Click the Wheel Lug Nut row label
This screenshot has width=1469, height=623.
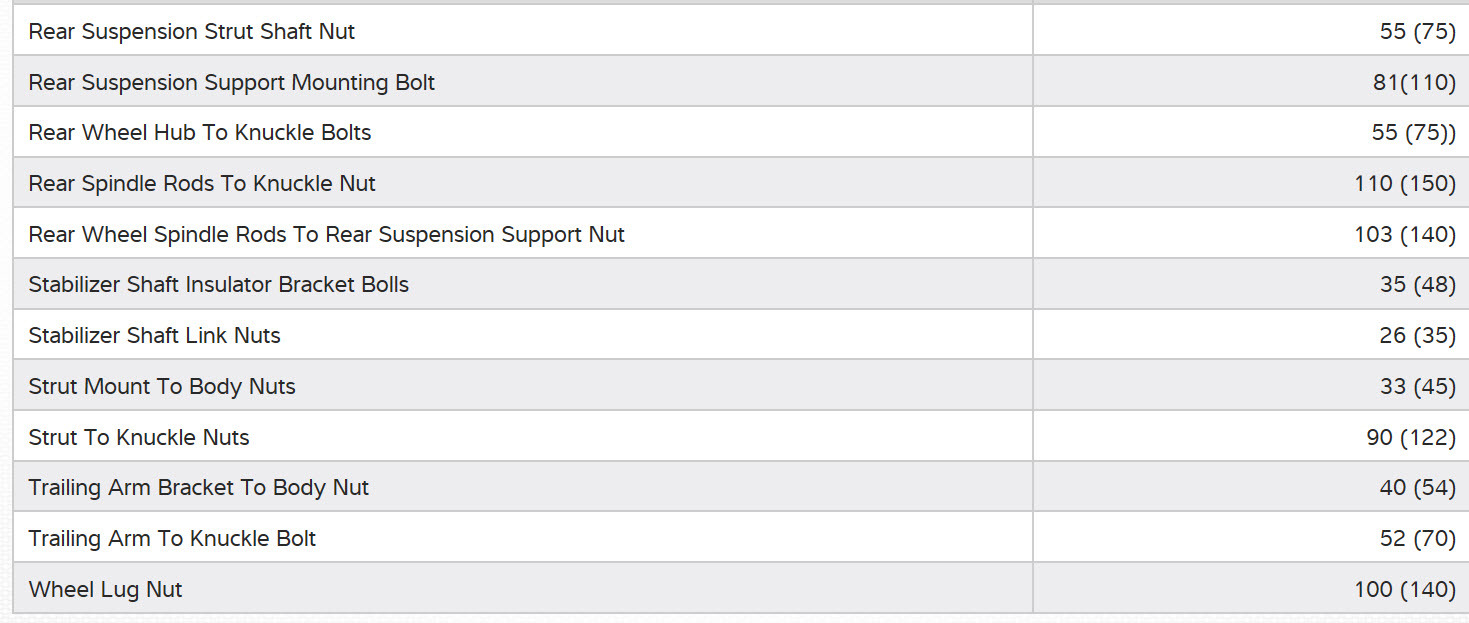[x=106, y=590]
